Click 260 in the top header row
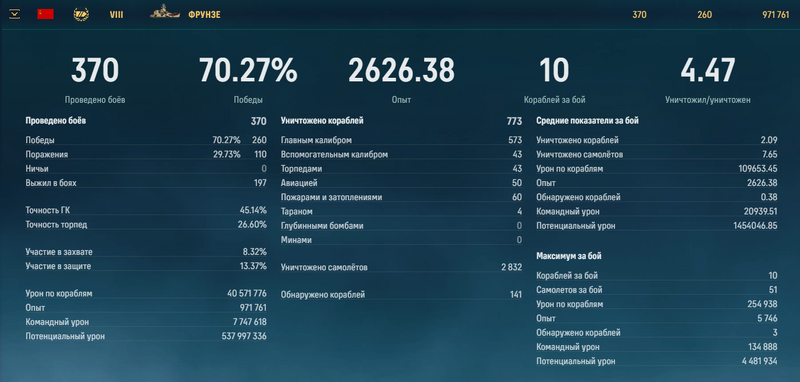The height and width of the screenshot is (382, 800). click(x=705, y=15)
